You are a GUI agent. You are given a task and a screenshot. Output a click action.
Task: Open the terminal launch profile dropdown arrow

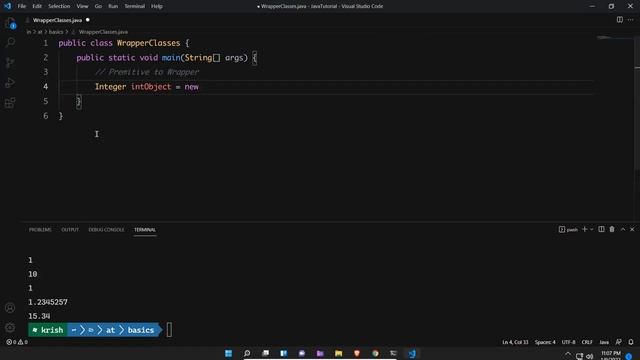591,229
